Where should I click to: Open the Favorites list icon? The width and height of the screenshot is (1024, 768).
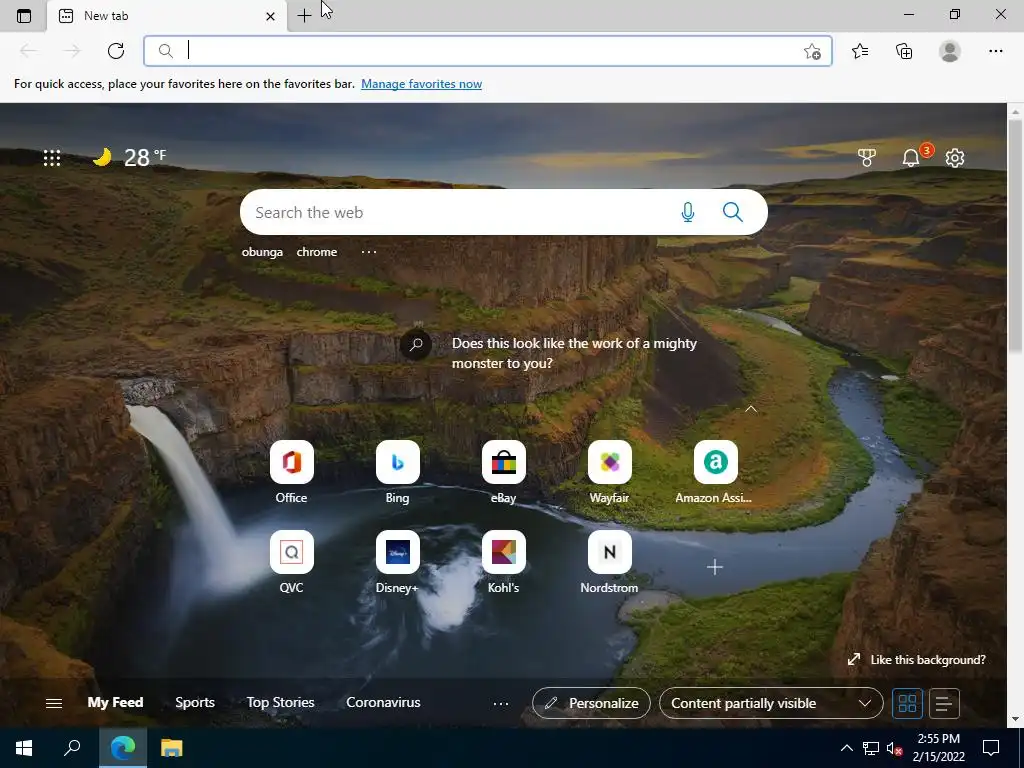[860, 51]
